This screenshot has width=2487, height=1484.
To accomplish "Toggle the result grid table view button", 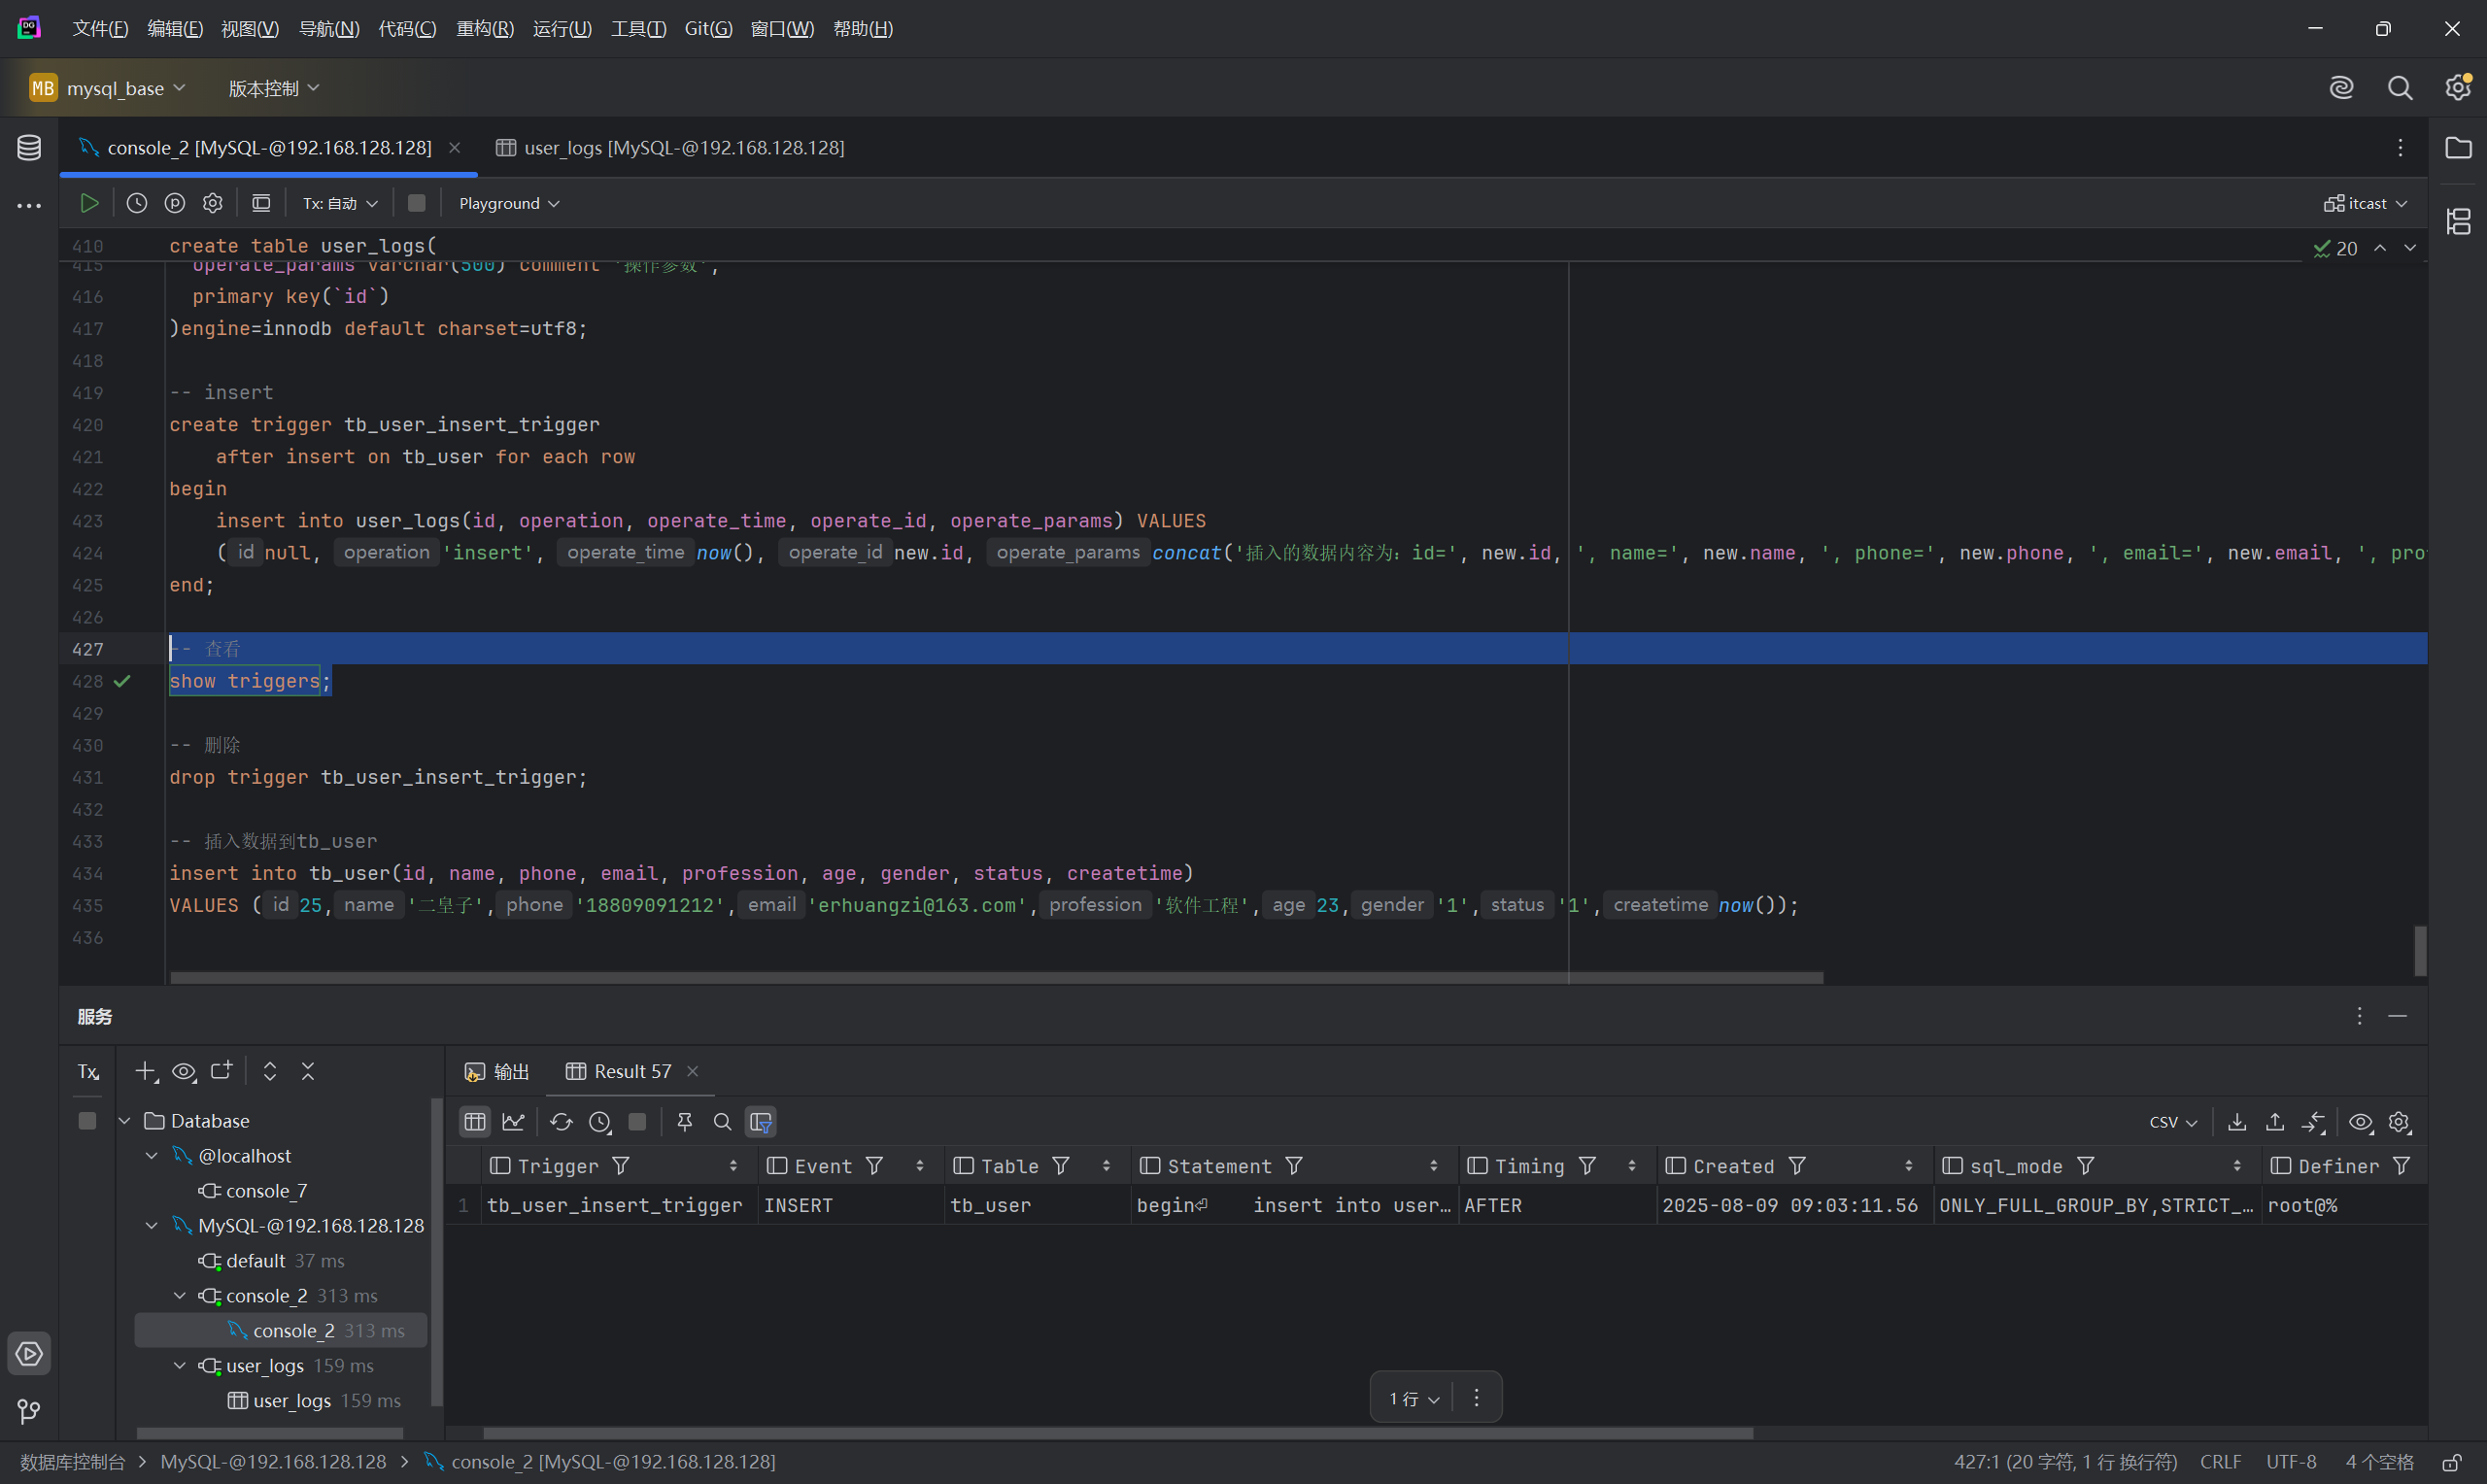I will tap(475, 1122).
